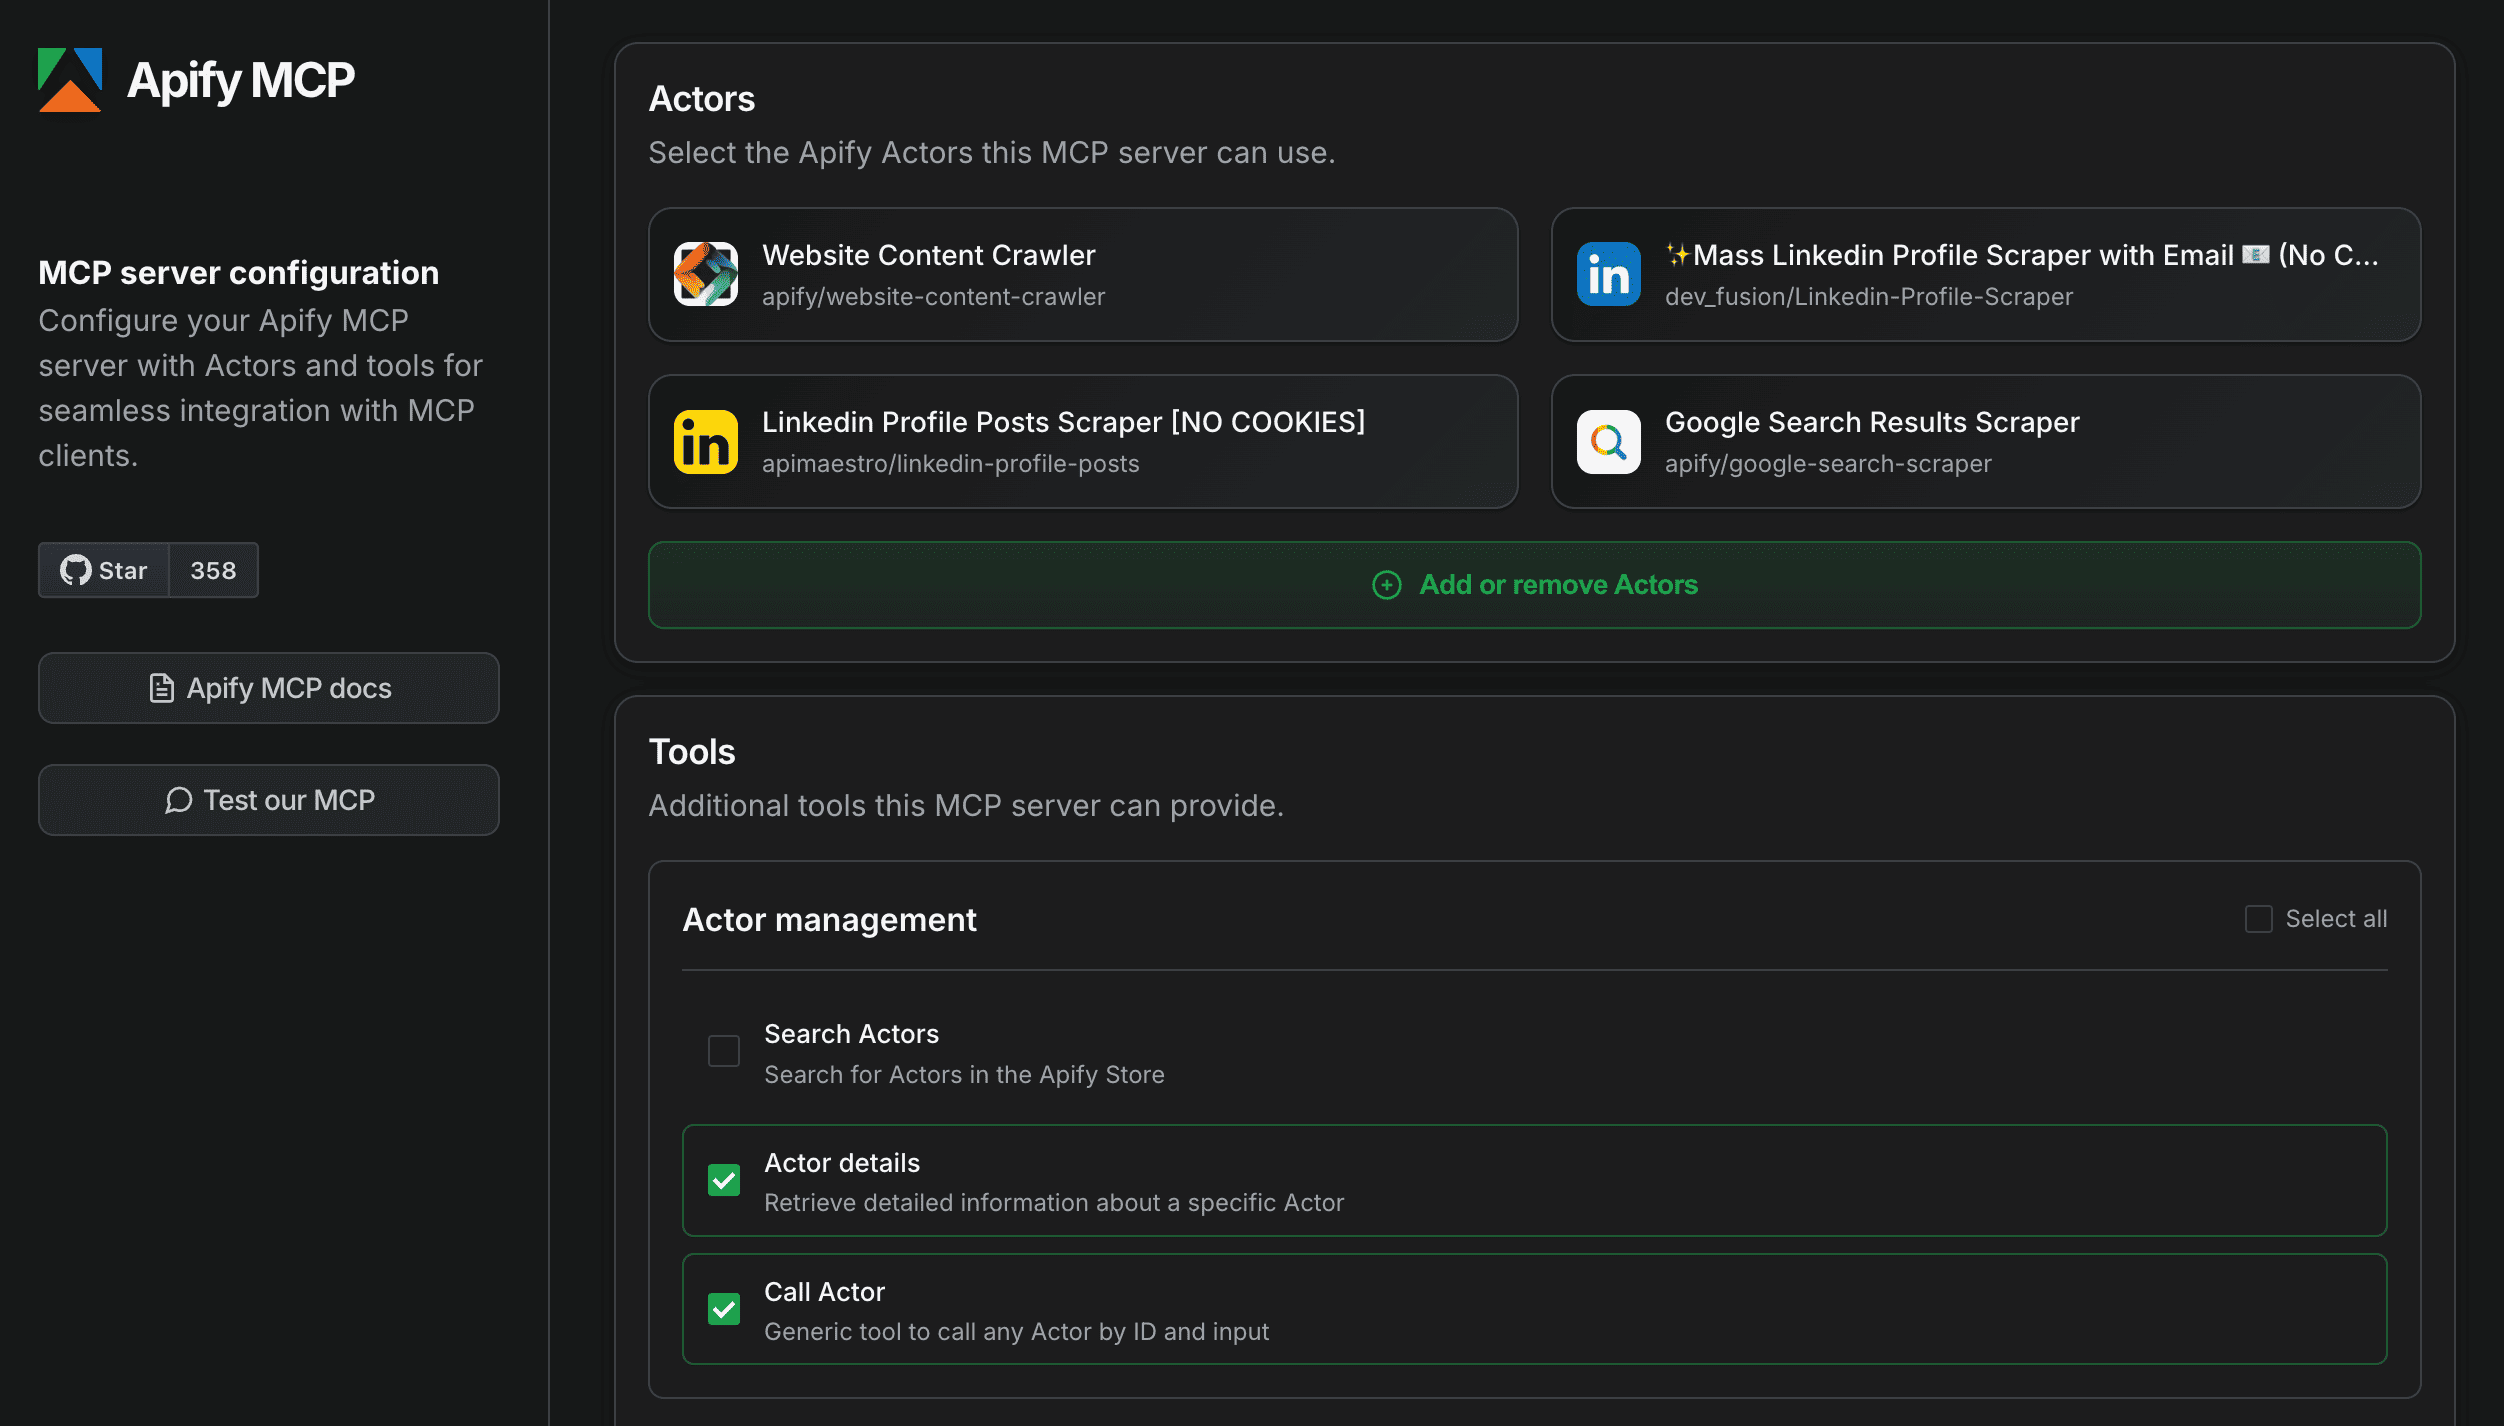Click the Google Search Scraper magnifier icon
The width and height of the screenshot is (2504, 1426).
pos(1608,442)
